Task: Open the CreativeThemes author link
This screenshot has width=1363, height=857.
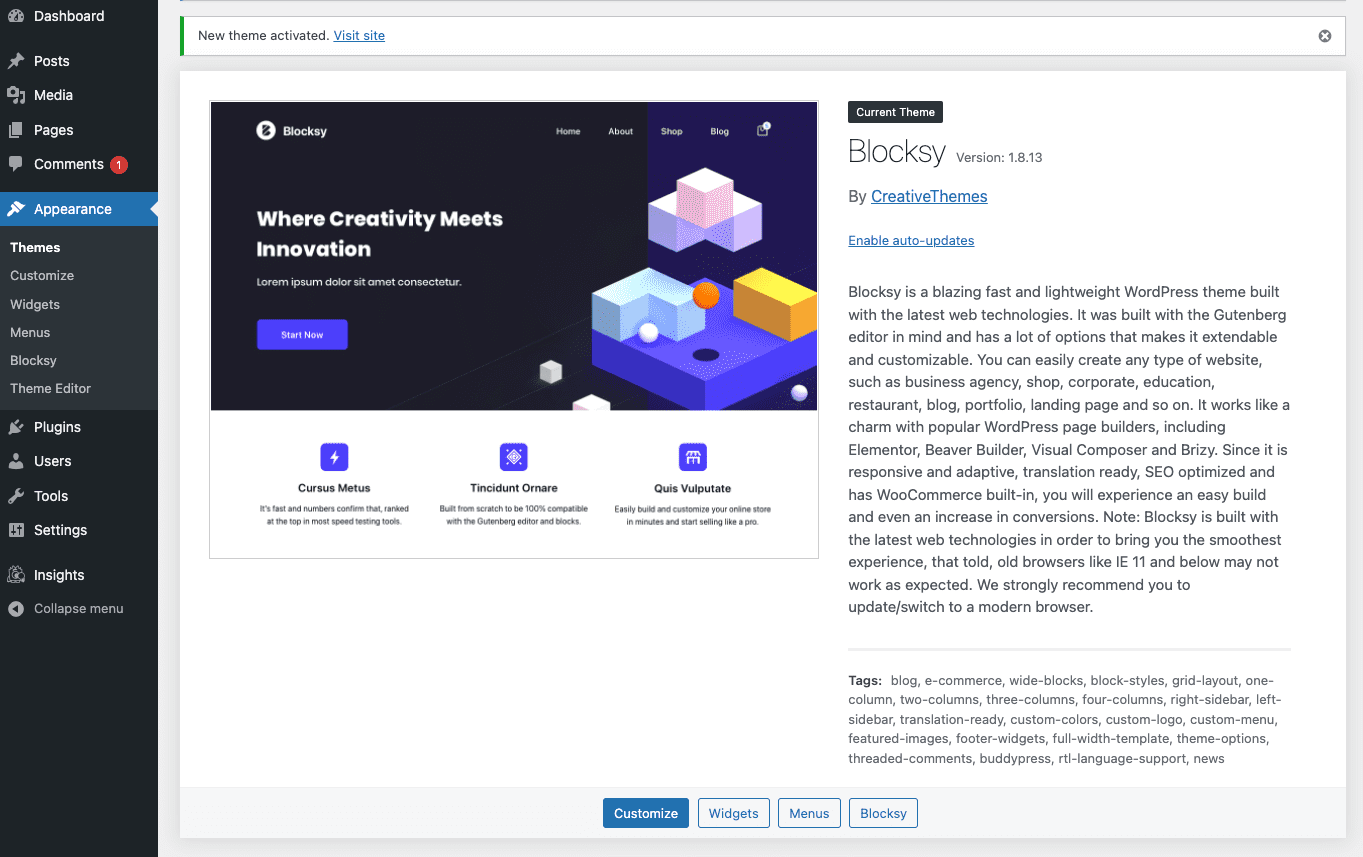Action: click(x=929, y=196)
